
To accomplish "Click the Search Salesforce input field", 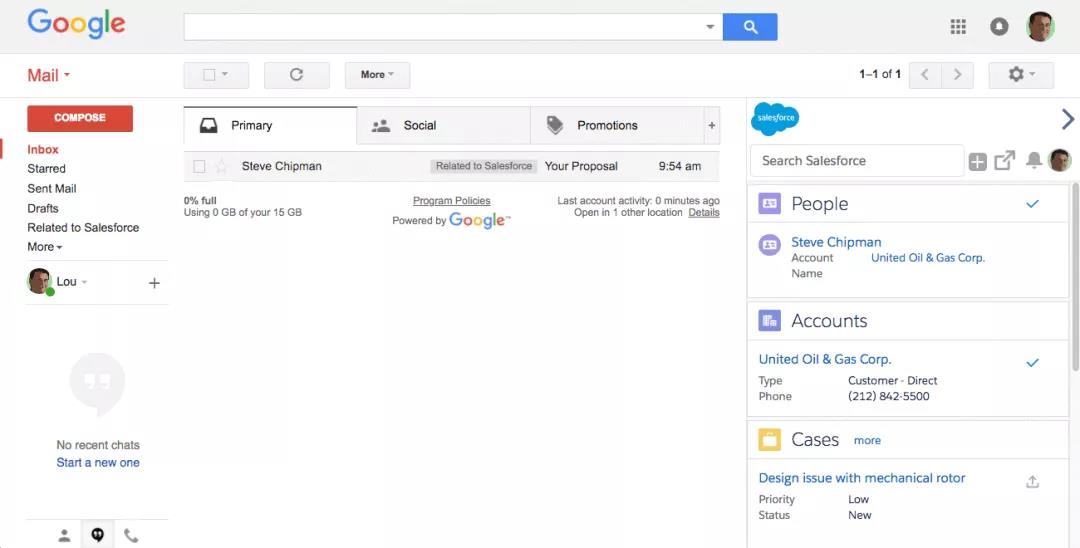I will tap(856, 161).
